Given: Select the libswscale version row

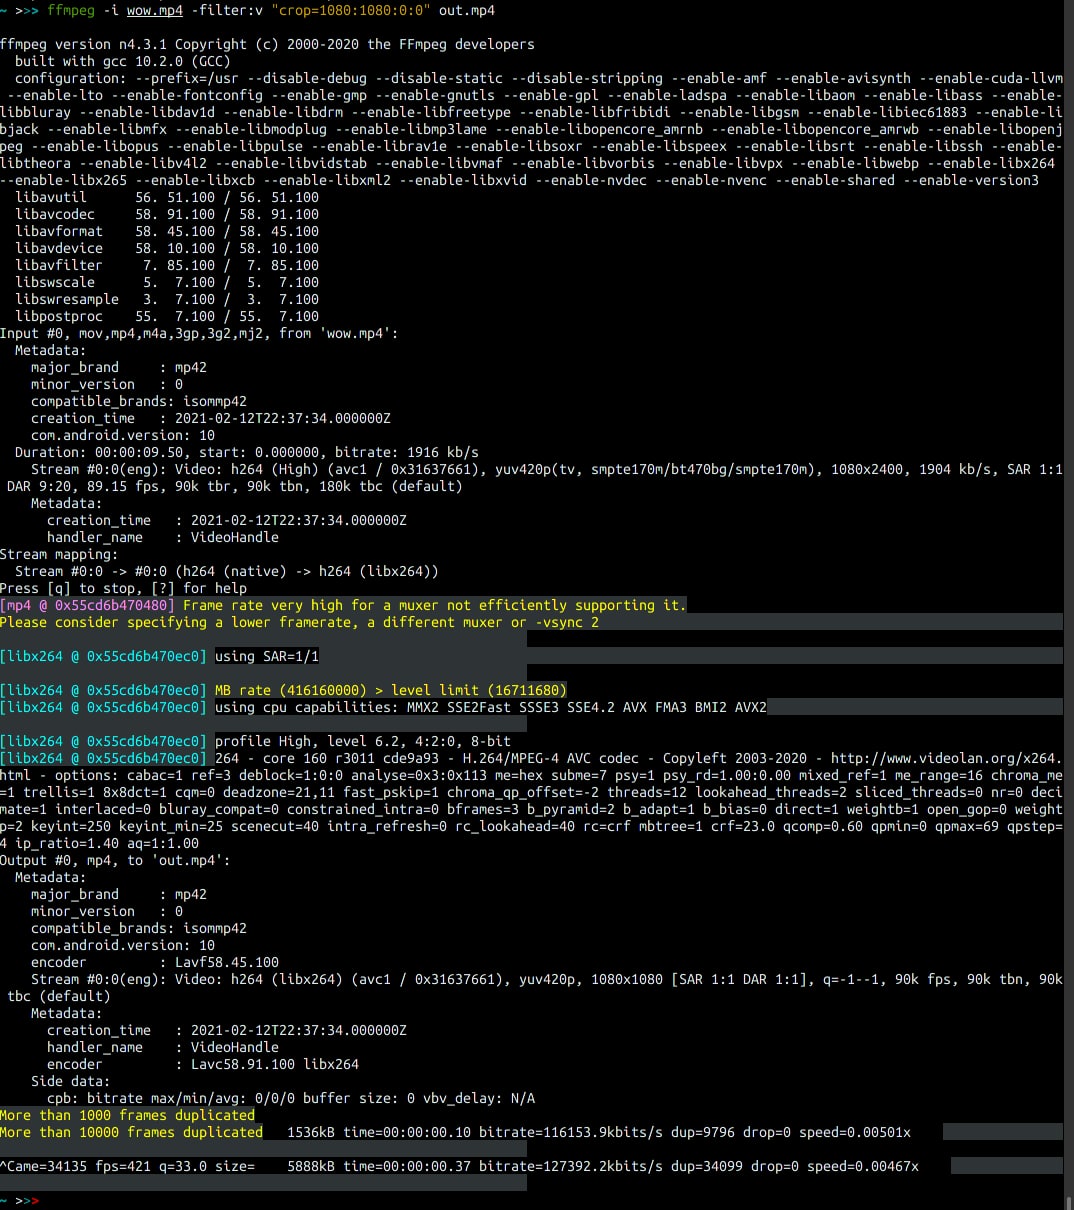Looking at the screenshot, I should tap(167, 282).
